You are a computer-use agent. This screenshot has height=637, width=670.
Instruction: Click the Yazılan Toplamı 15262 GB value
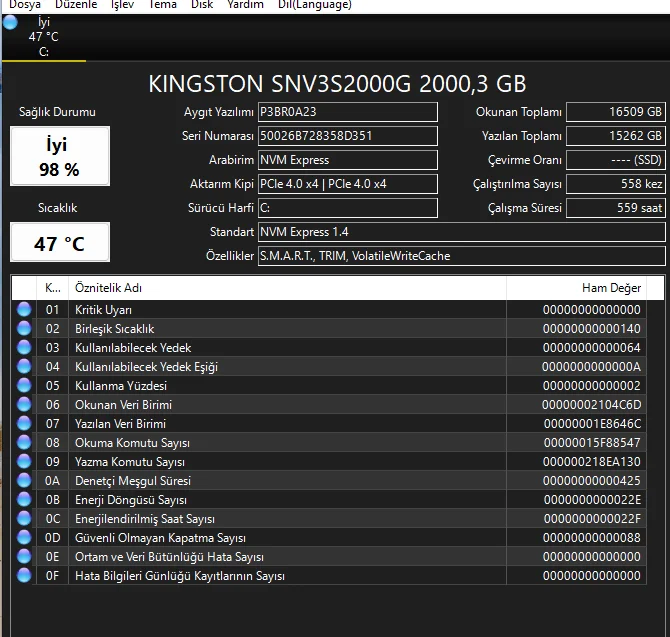(x=616, y=136)
